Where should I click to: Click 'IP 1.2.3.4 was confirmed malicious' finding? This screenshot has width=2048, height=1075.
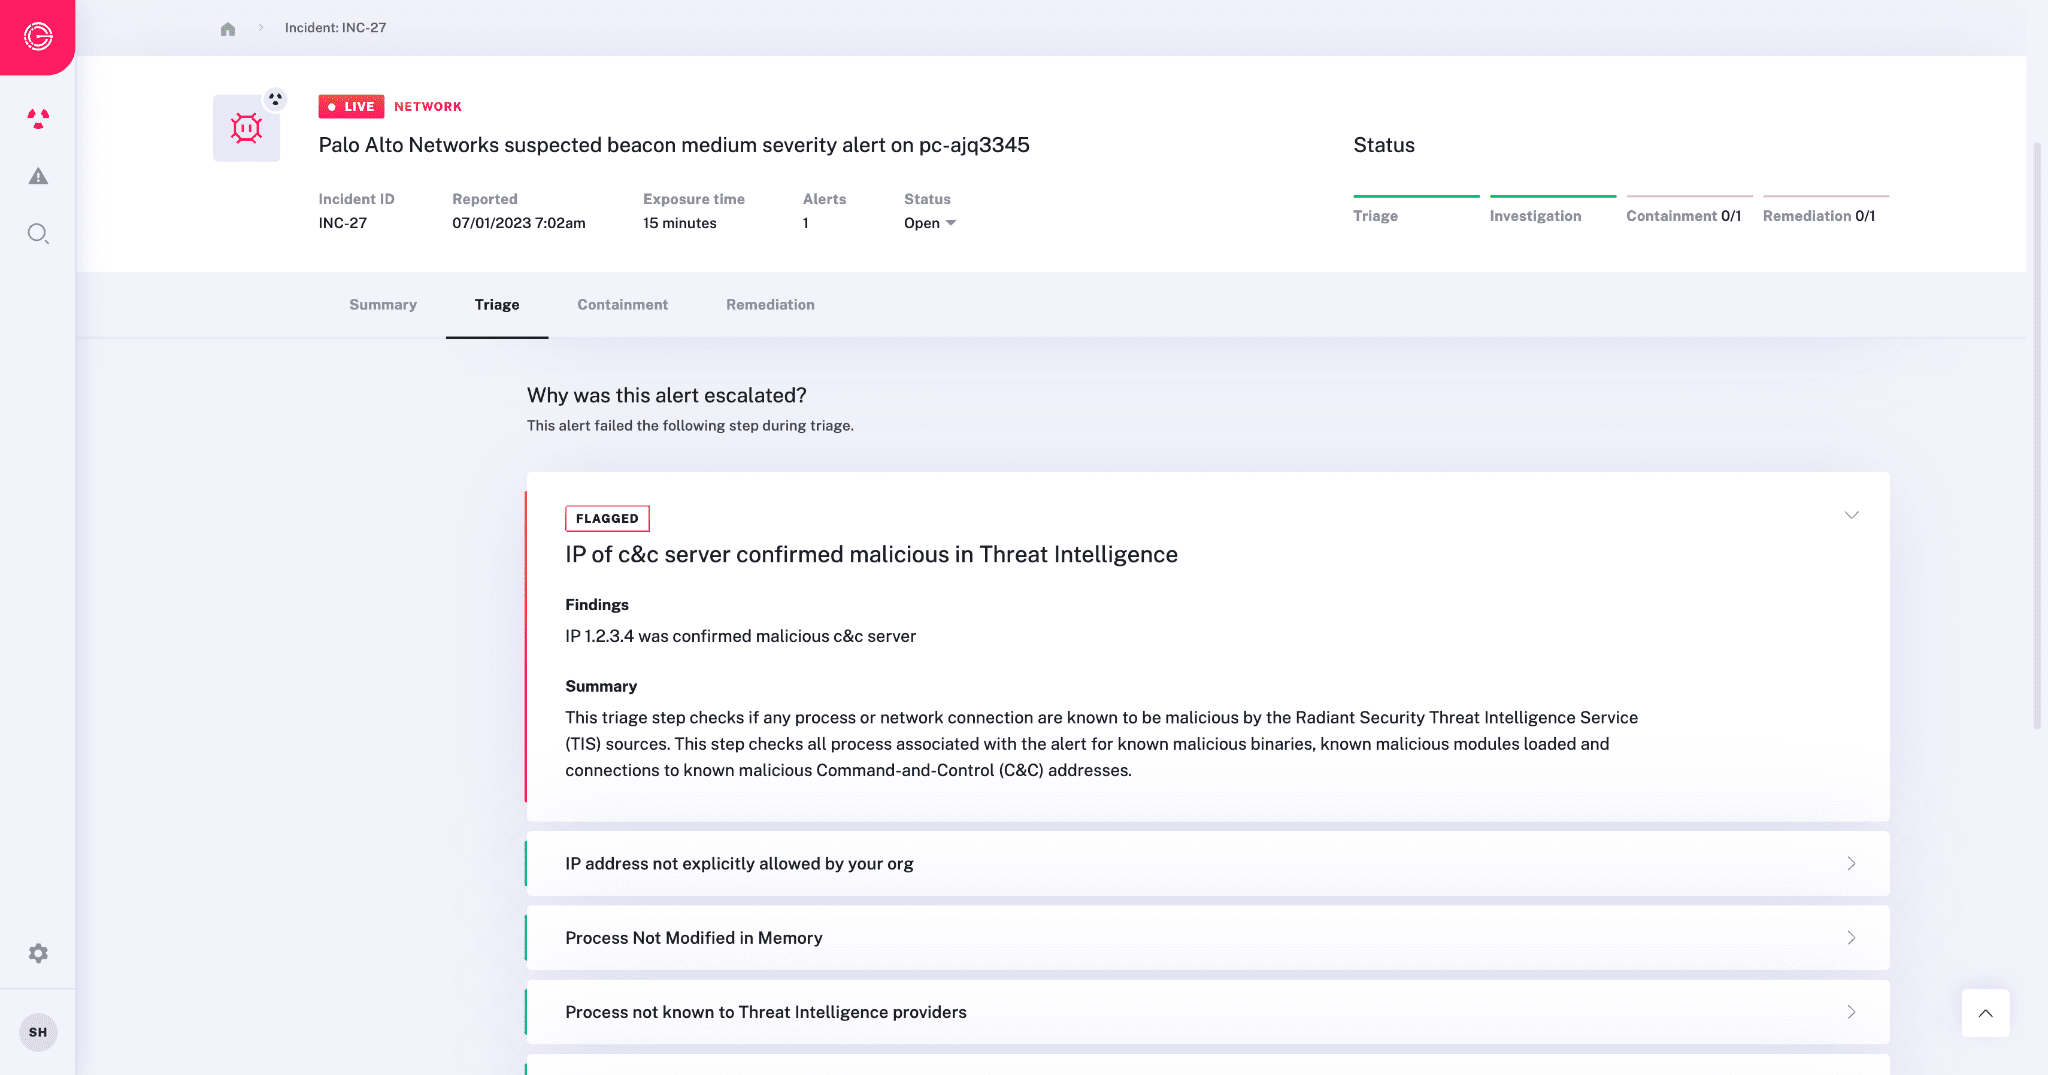pos(740,636)
